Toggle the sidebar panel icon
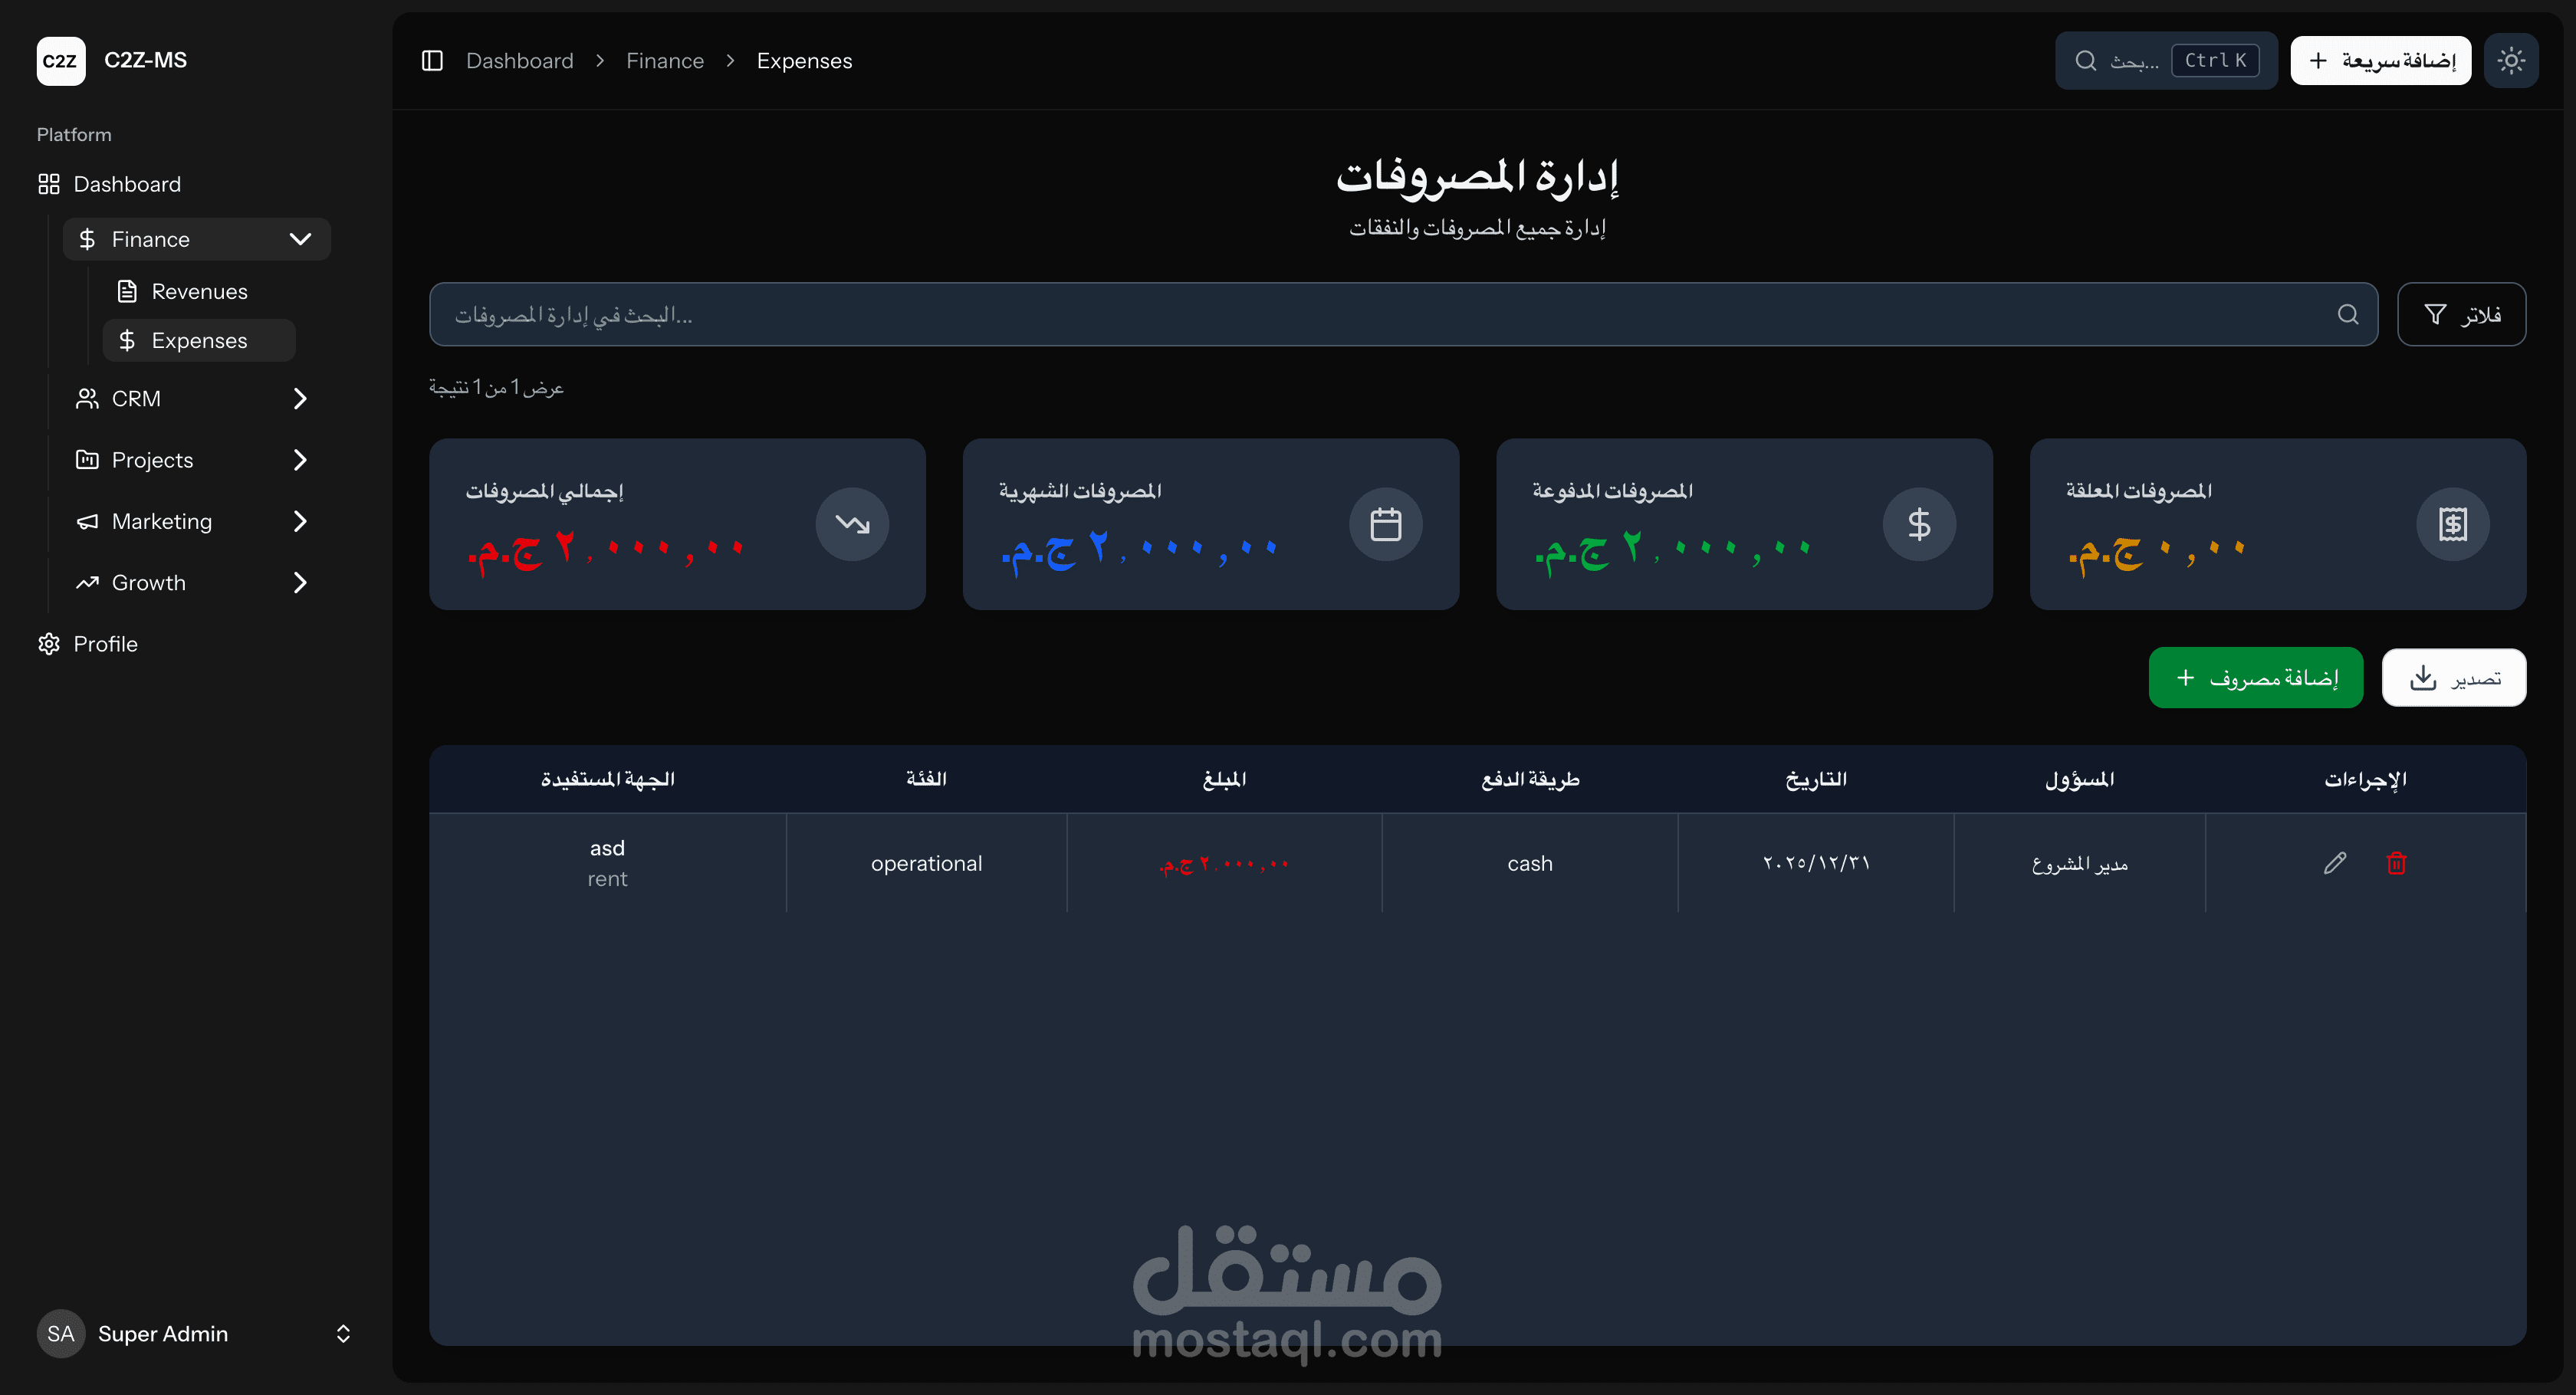 pyautogui.click(x=432, y=61)
